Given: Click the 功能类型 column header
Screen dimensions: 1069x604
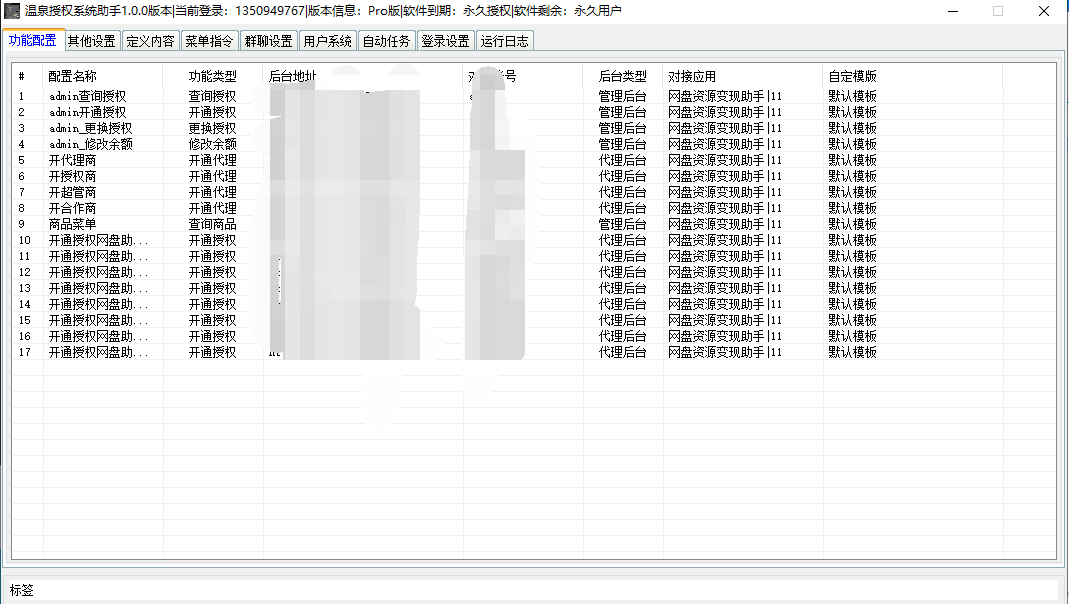Looking at the screenshot, I should (x=213, y=76).
